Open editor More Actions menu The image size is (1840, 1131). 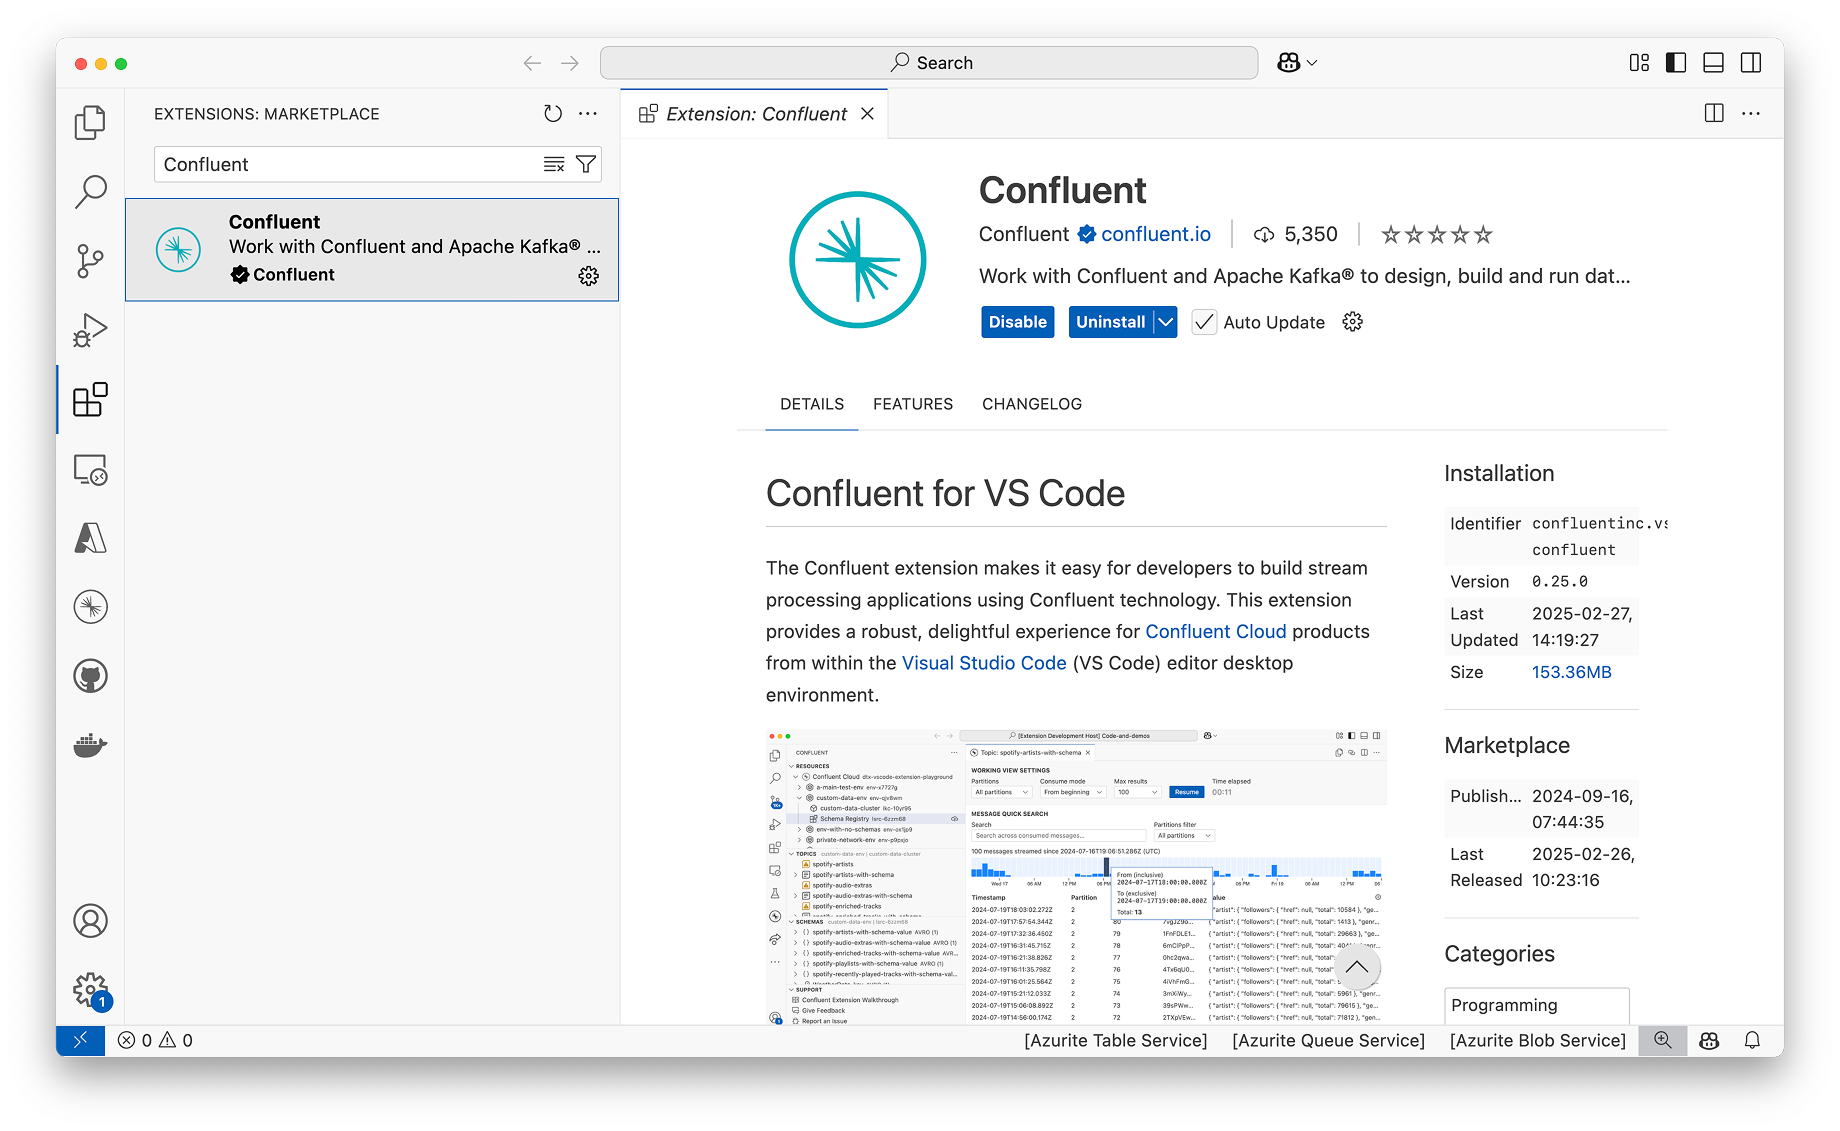coord(1751,113)
